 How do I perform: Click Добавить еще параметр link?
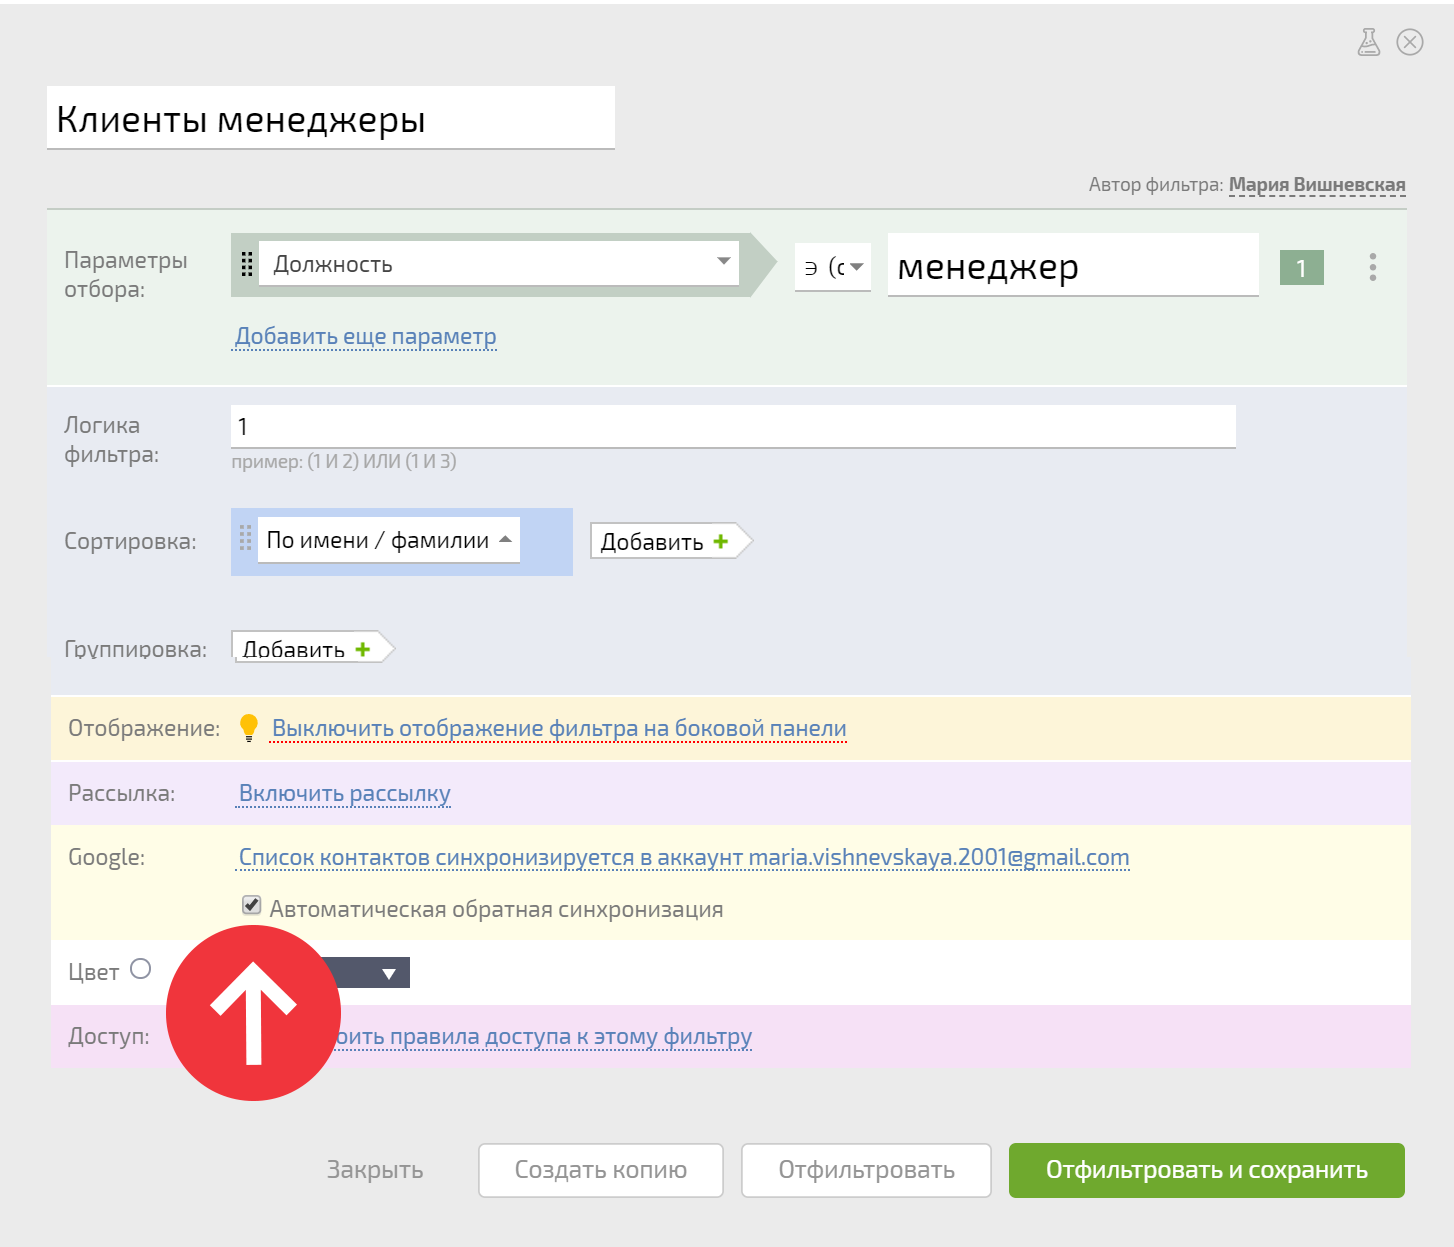pyautogui.click(x=366, y=337)
